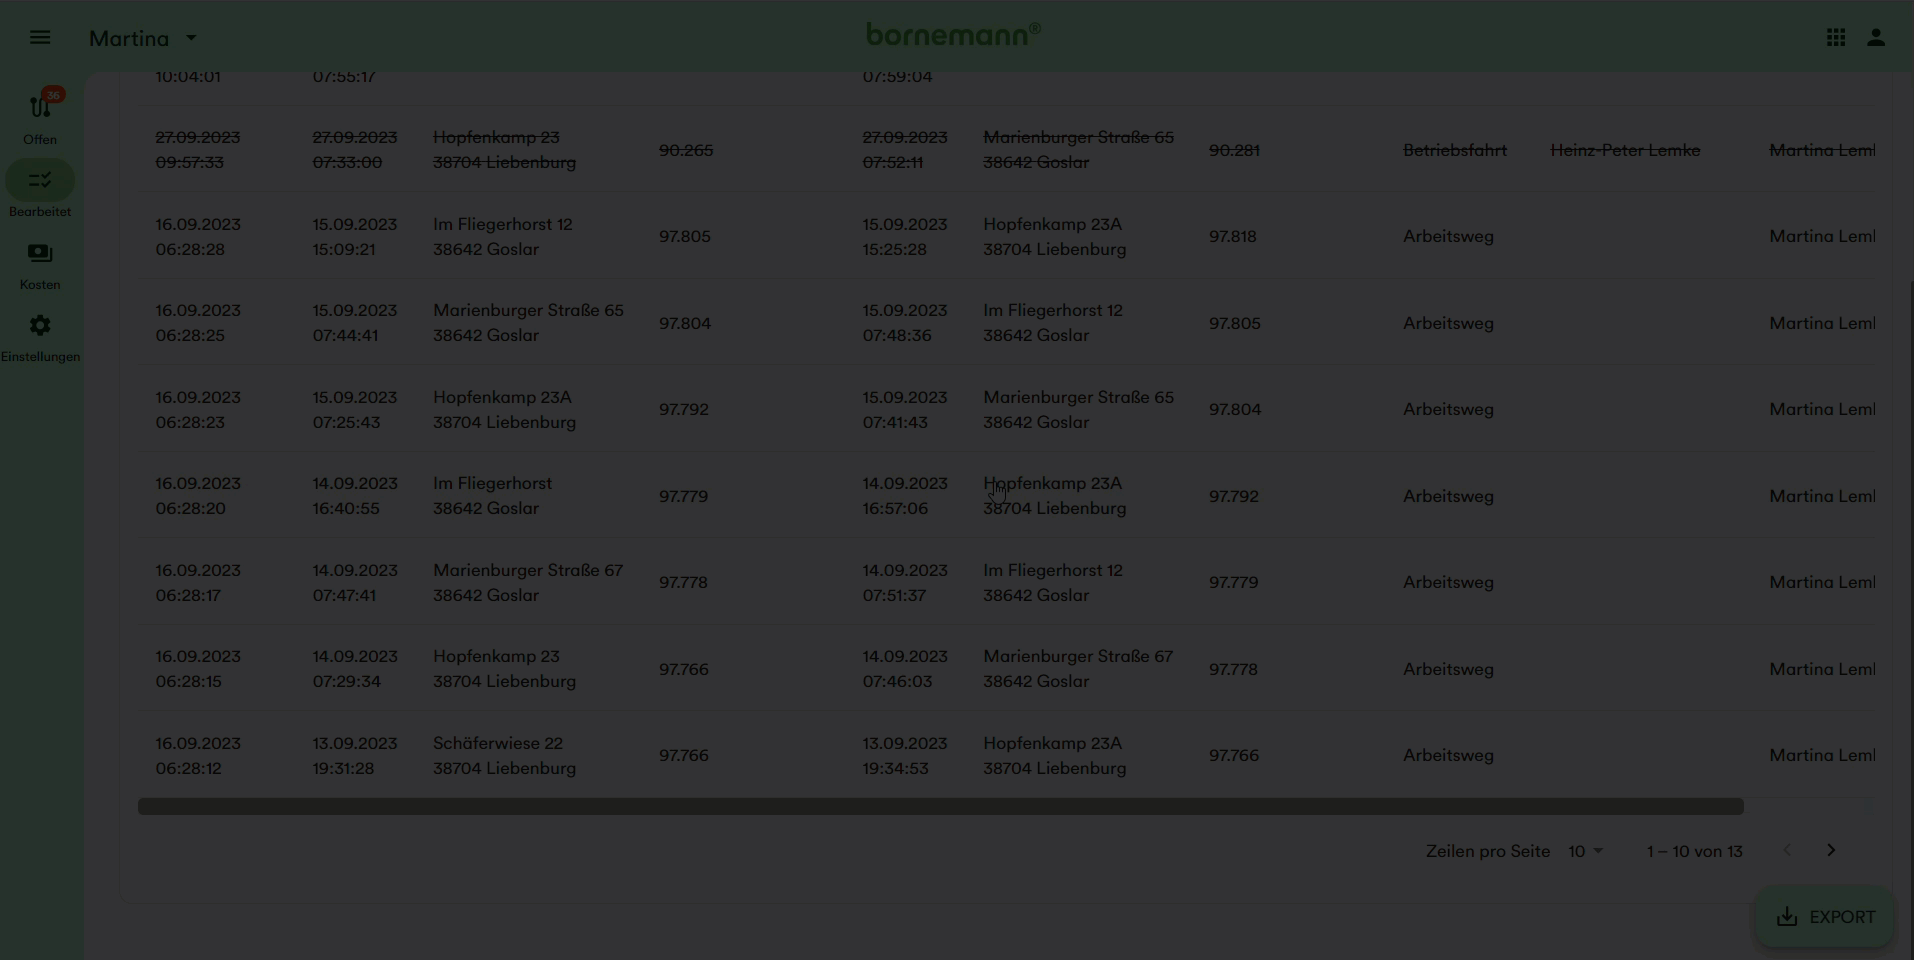1914x960 pixels.
Task: Click the horizontal table scrollbar
Action: (x=940, y=807)
